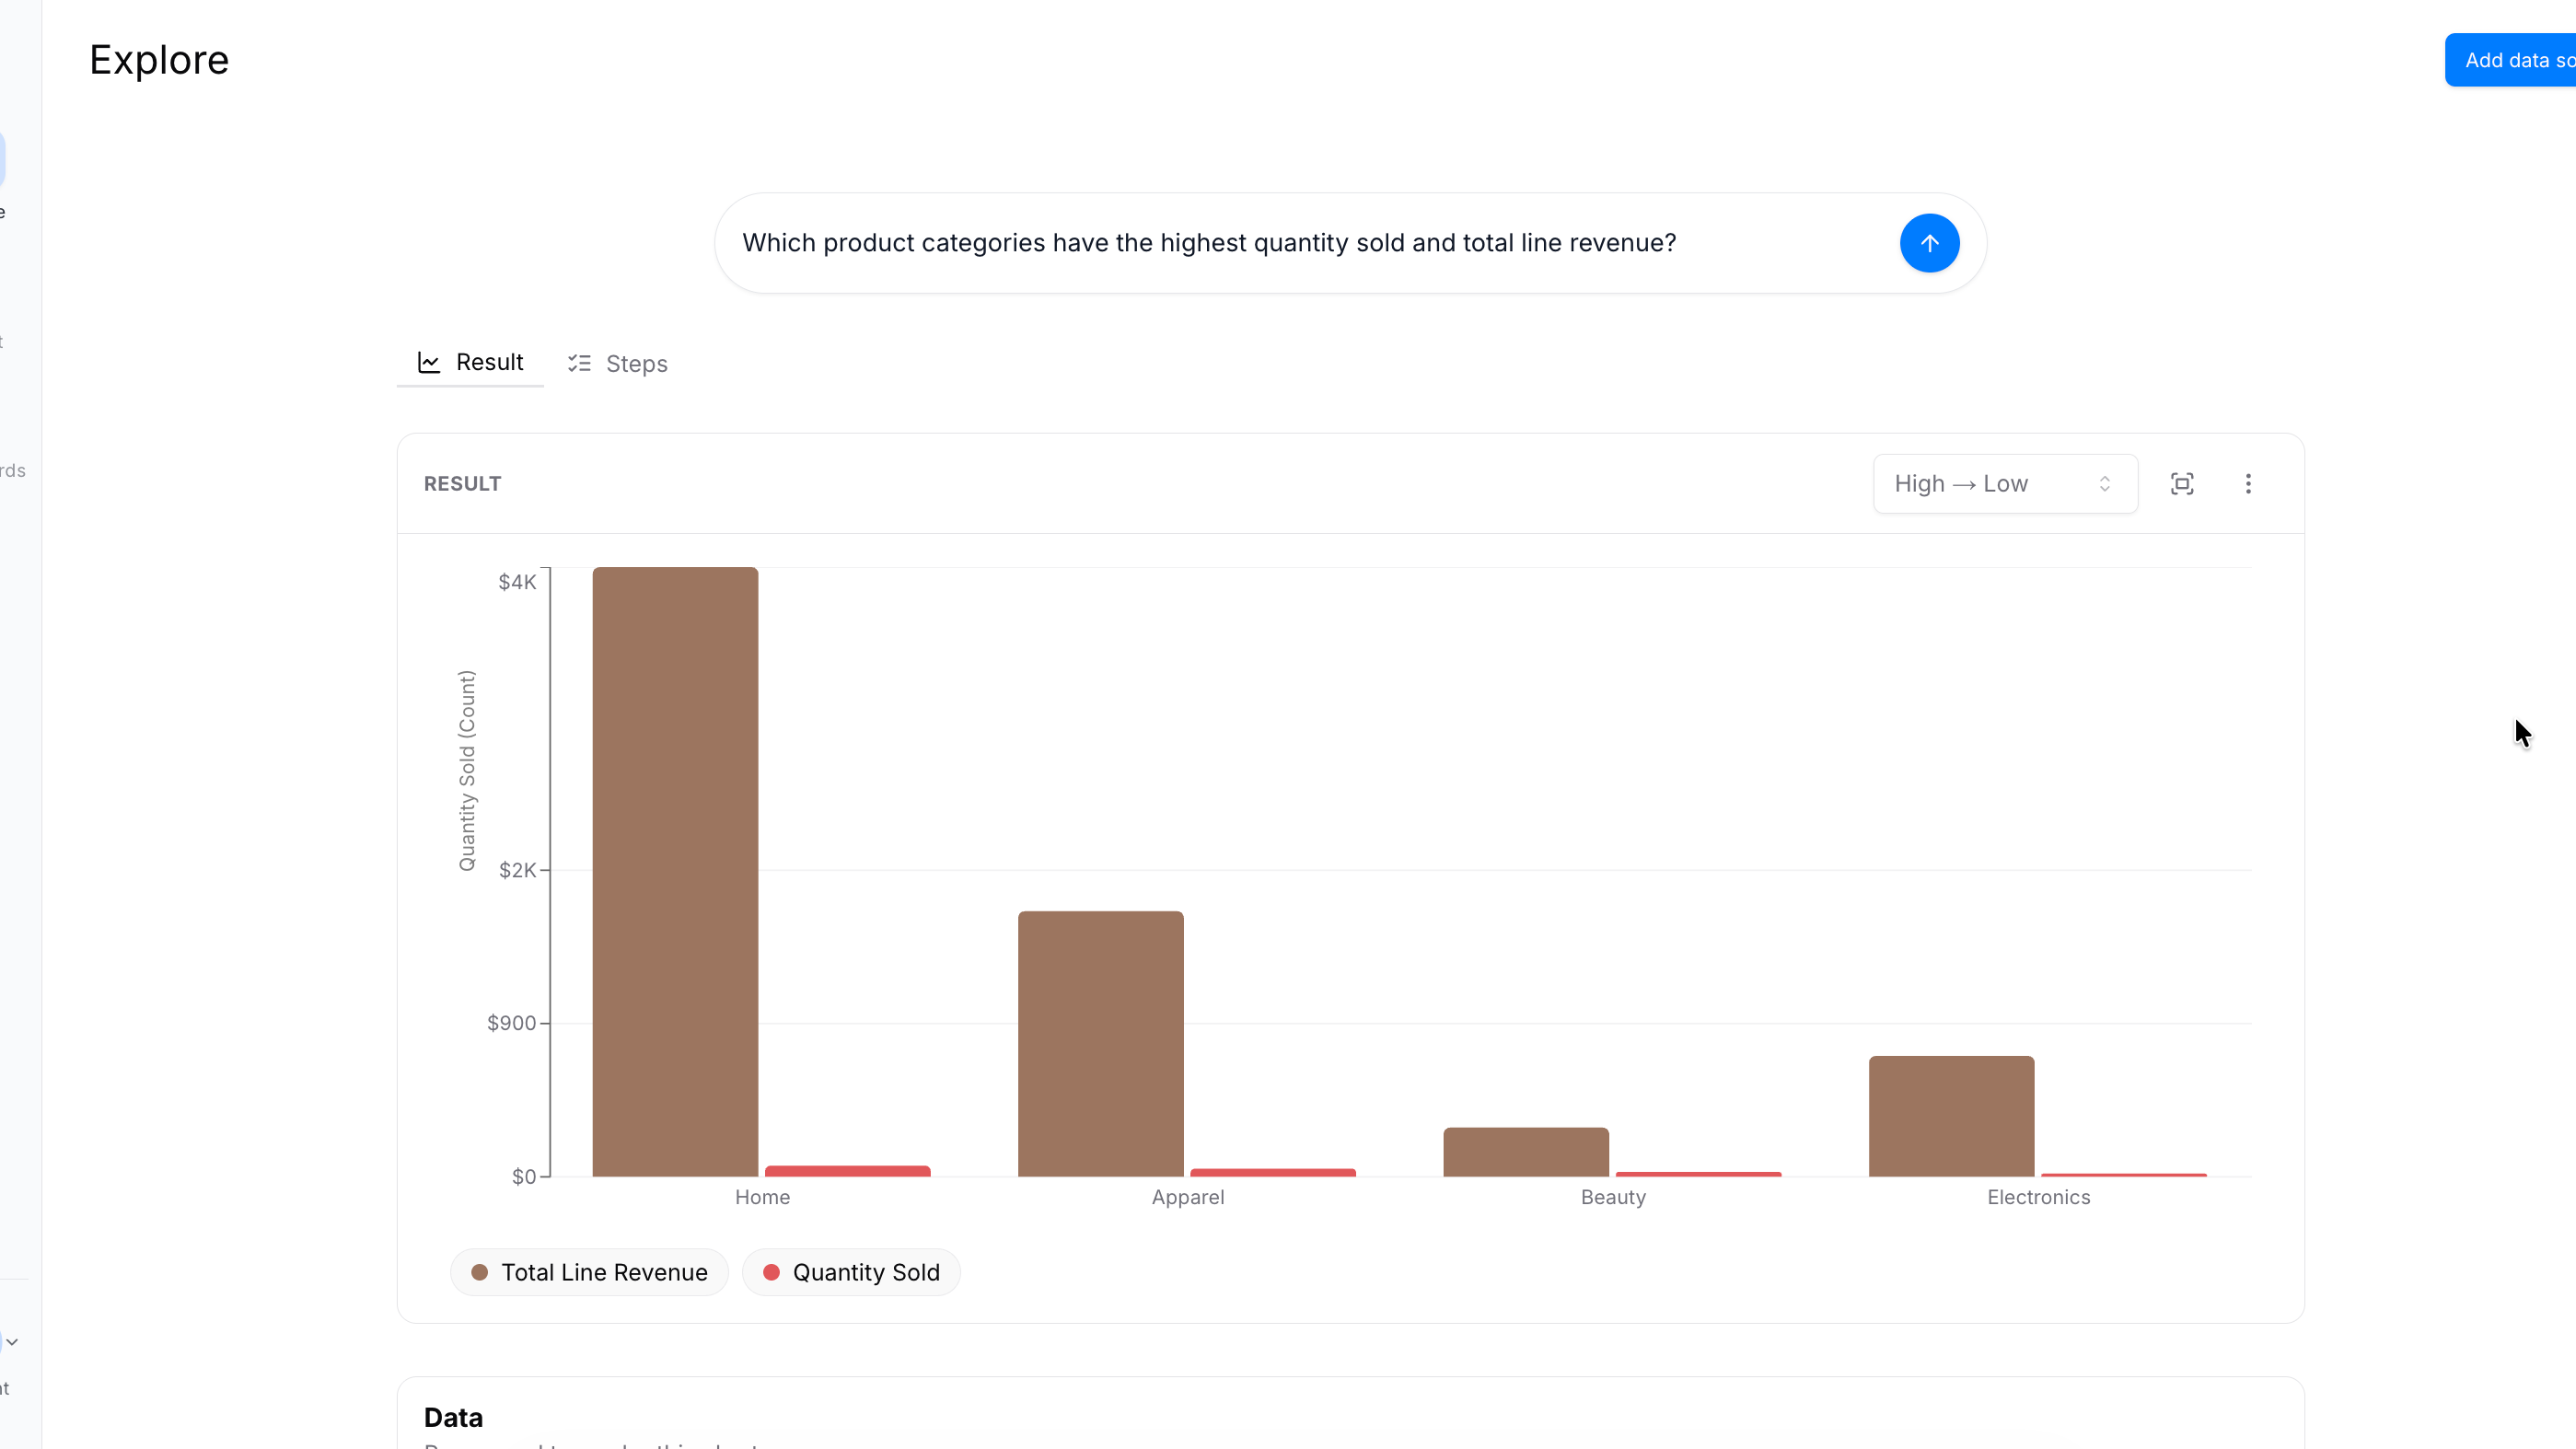Image resolution: width=2576 pixels, height=1449 pixels.
Task: Toggle Total Line Revenue series in legend
Action: coord(590,1272)
